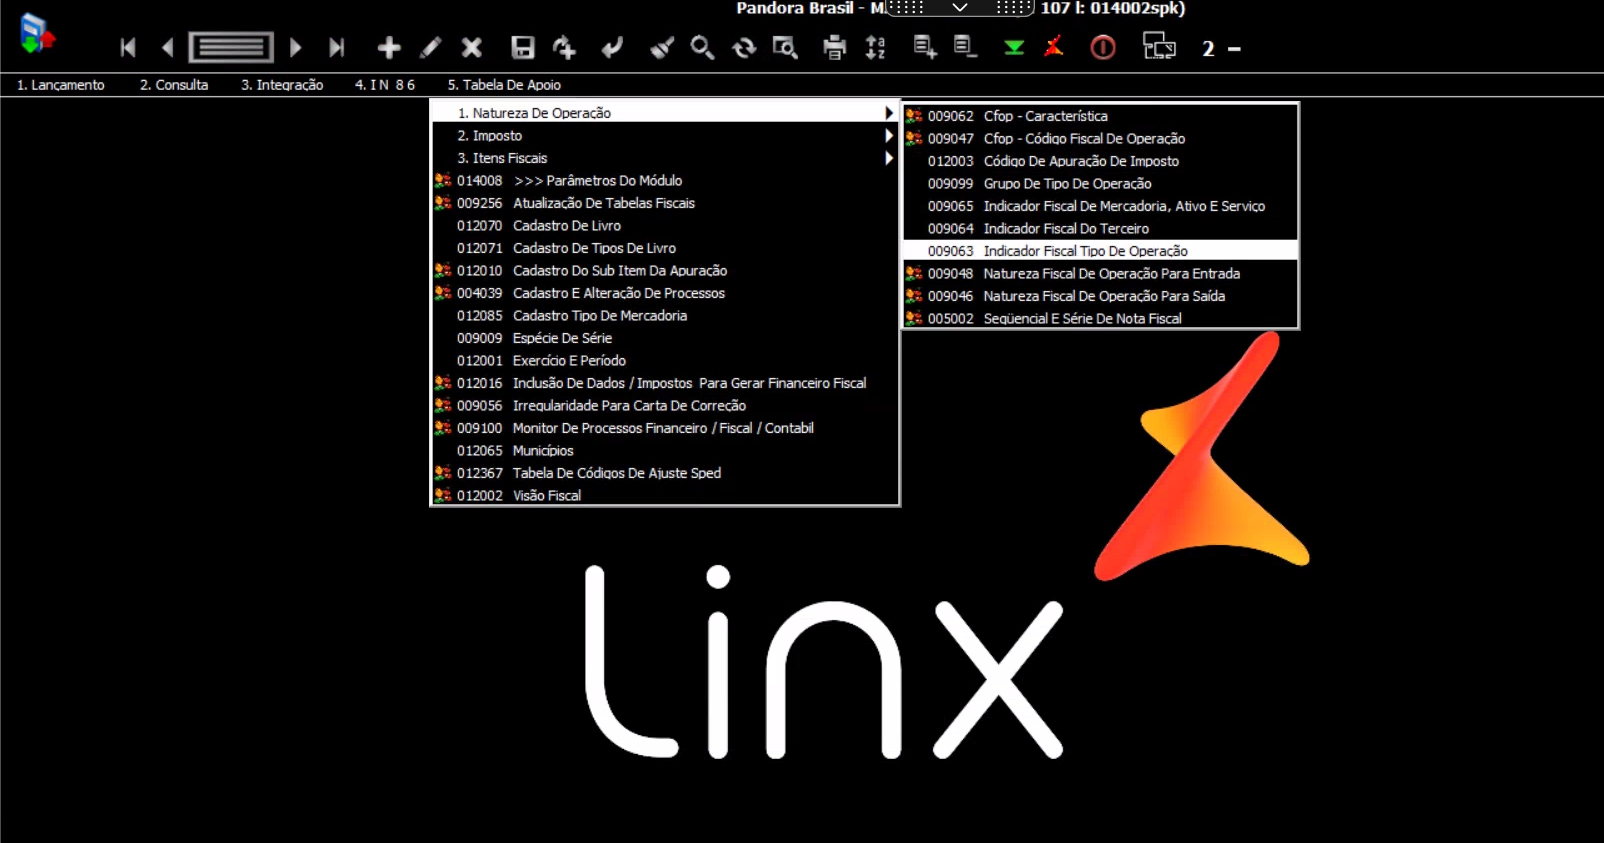Click the refresh arrows icon
The width and height of the screenshot is (1604, 843).
tap(744, 47)
